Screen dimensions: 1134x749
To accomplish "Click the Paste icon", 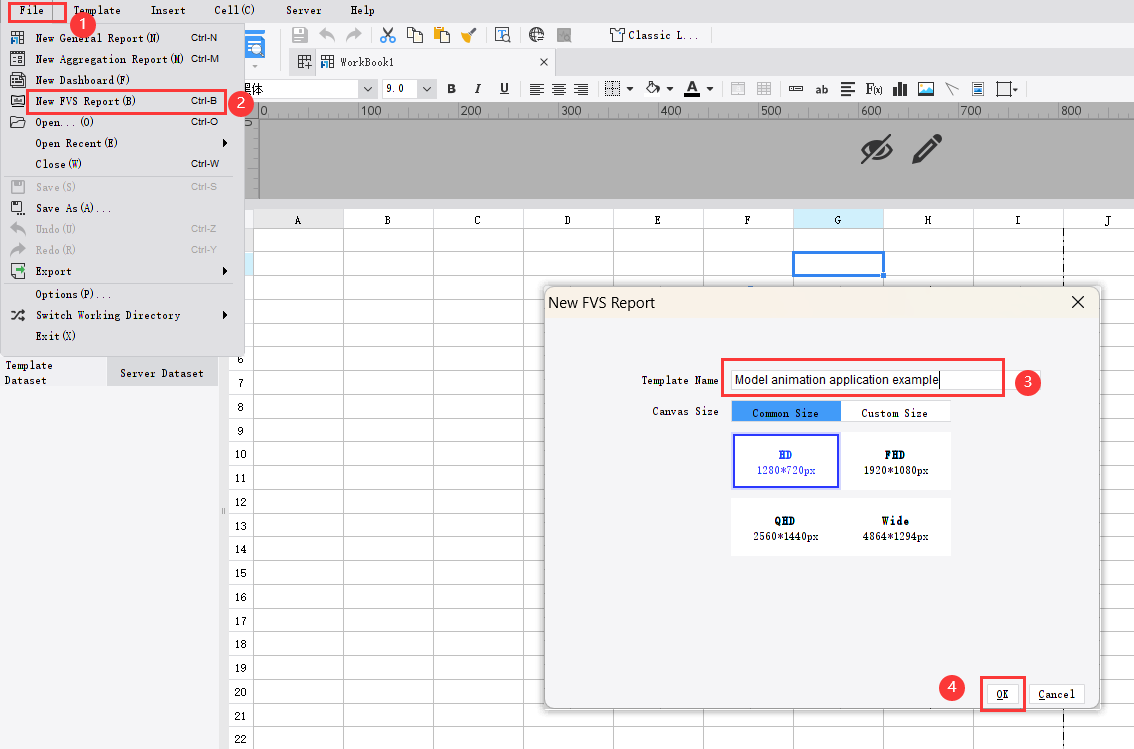I will (x=440, y=35).
